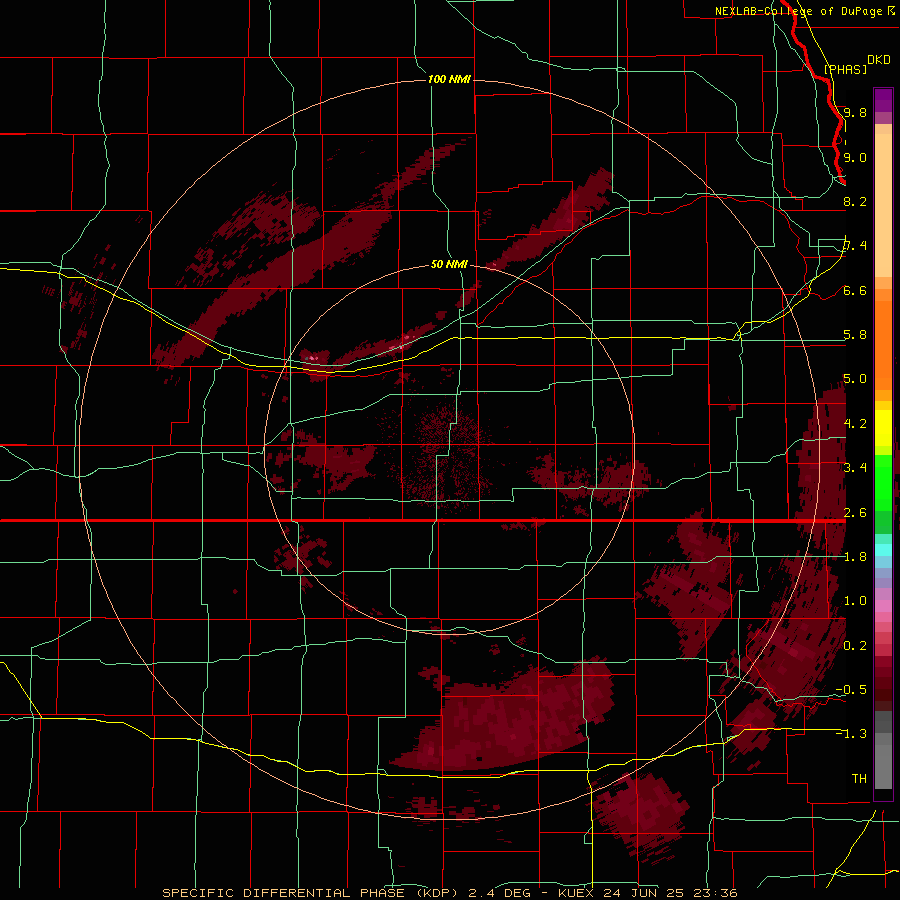
Task: Click the Specific Differential Phase caption text
Action: pyautogui.click(x=311, y=893)
